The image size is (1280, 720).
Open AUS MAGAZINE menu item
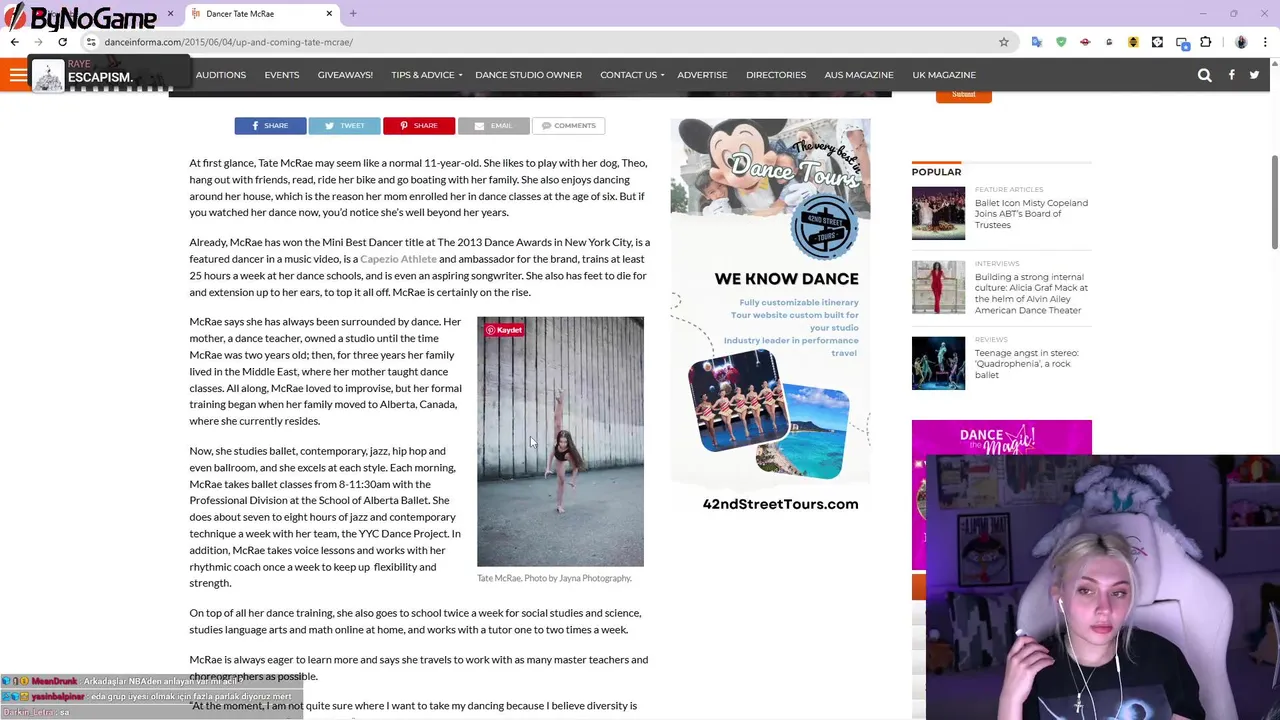[858, 75]
